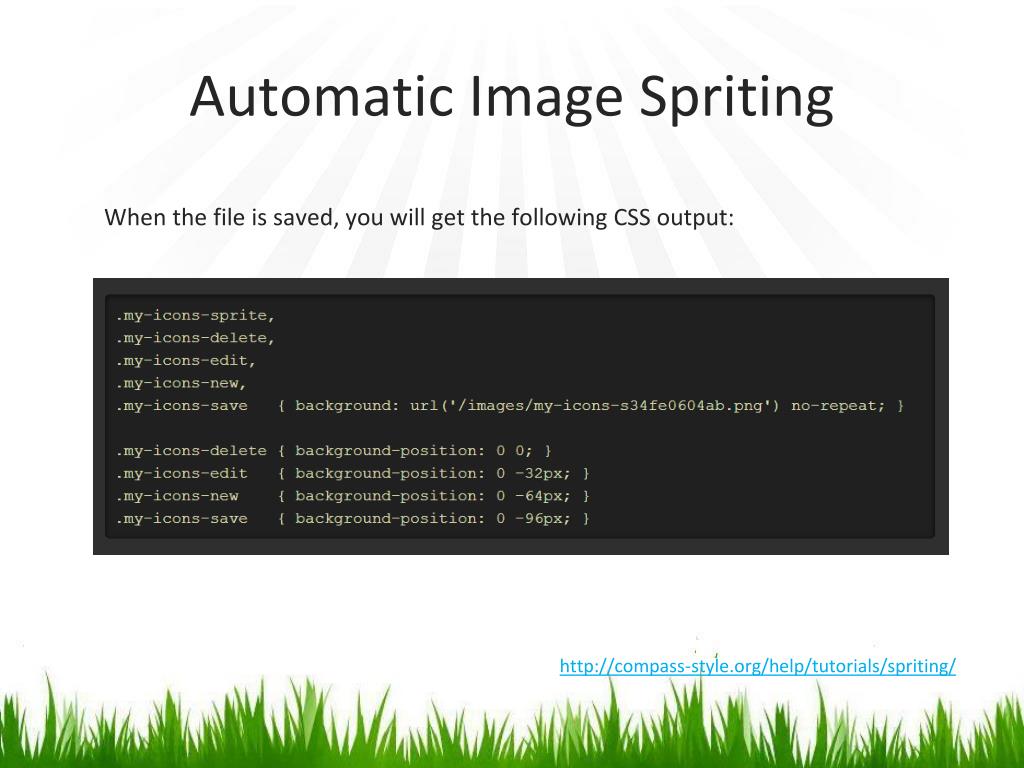Click the background url my-icons-s34fe0604ab.png line
Viewport: 1024px width, 768px height.
point(510,406)
